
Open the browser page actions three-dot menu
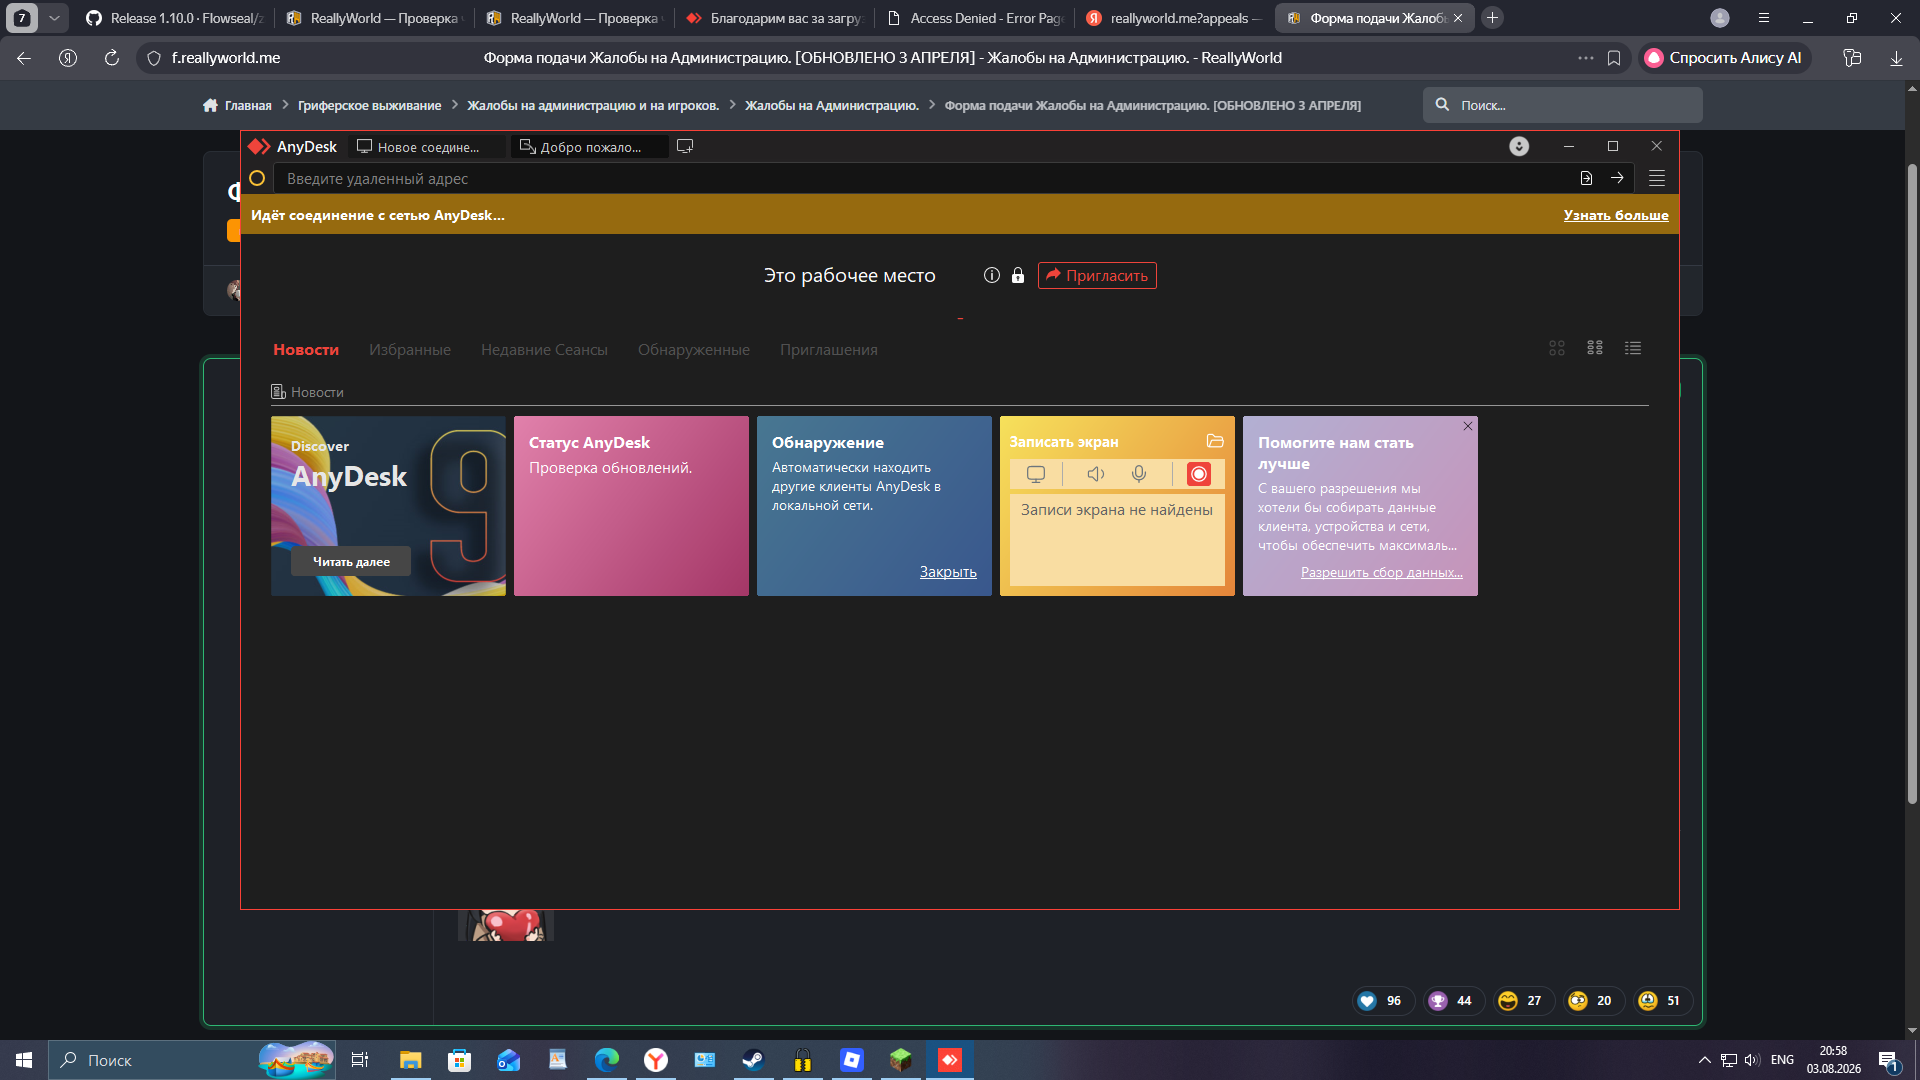coord(1586,58)
